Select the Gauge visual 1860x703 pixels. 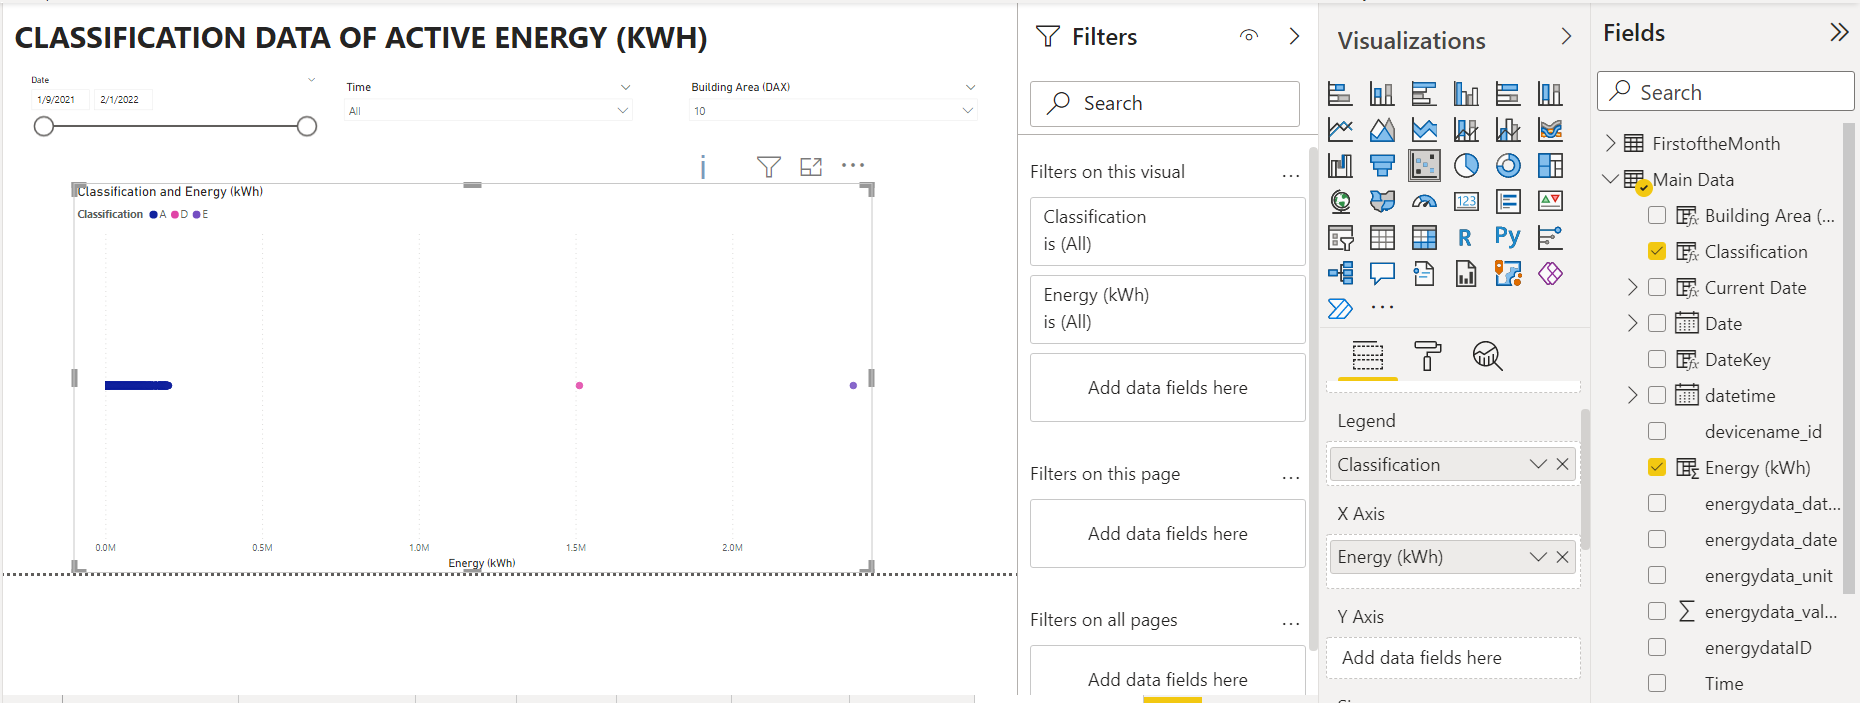point(1424,202)
